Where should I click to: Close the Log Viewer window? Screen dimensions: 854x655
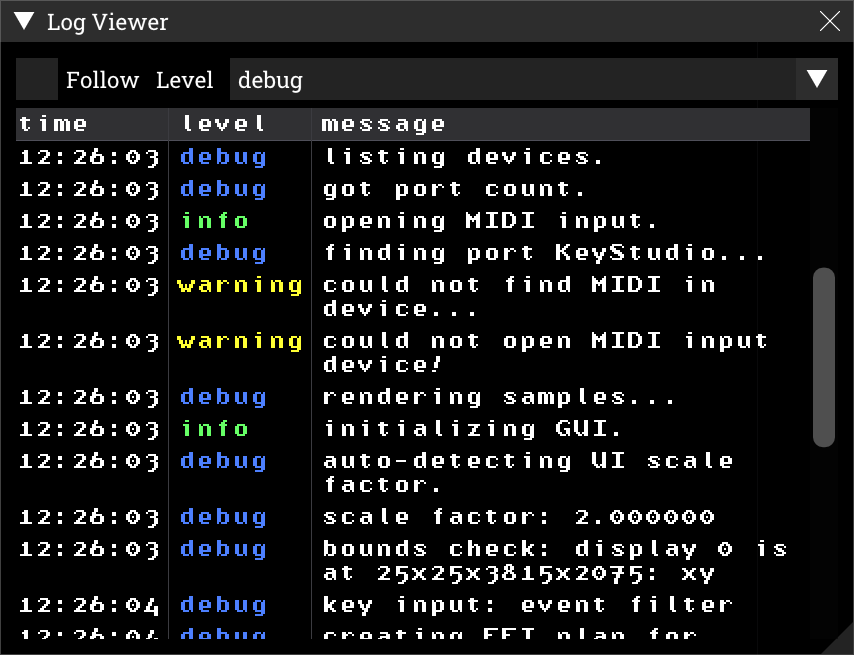[x=829, y=21]
